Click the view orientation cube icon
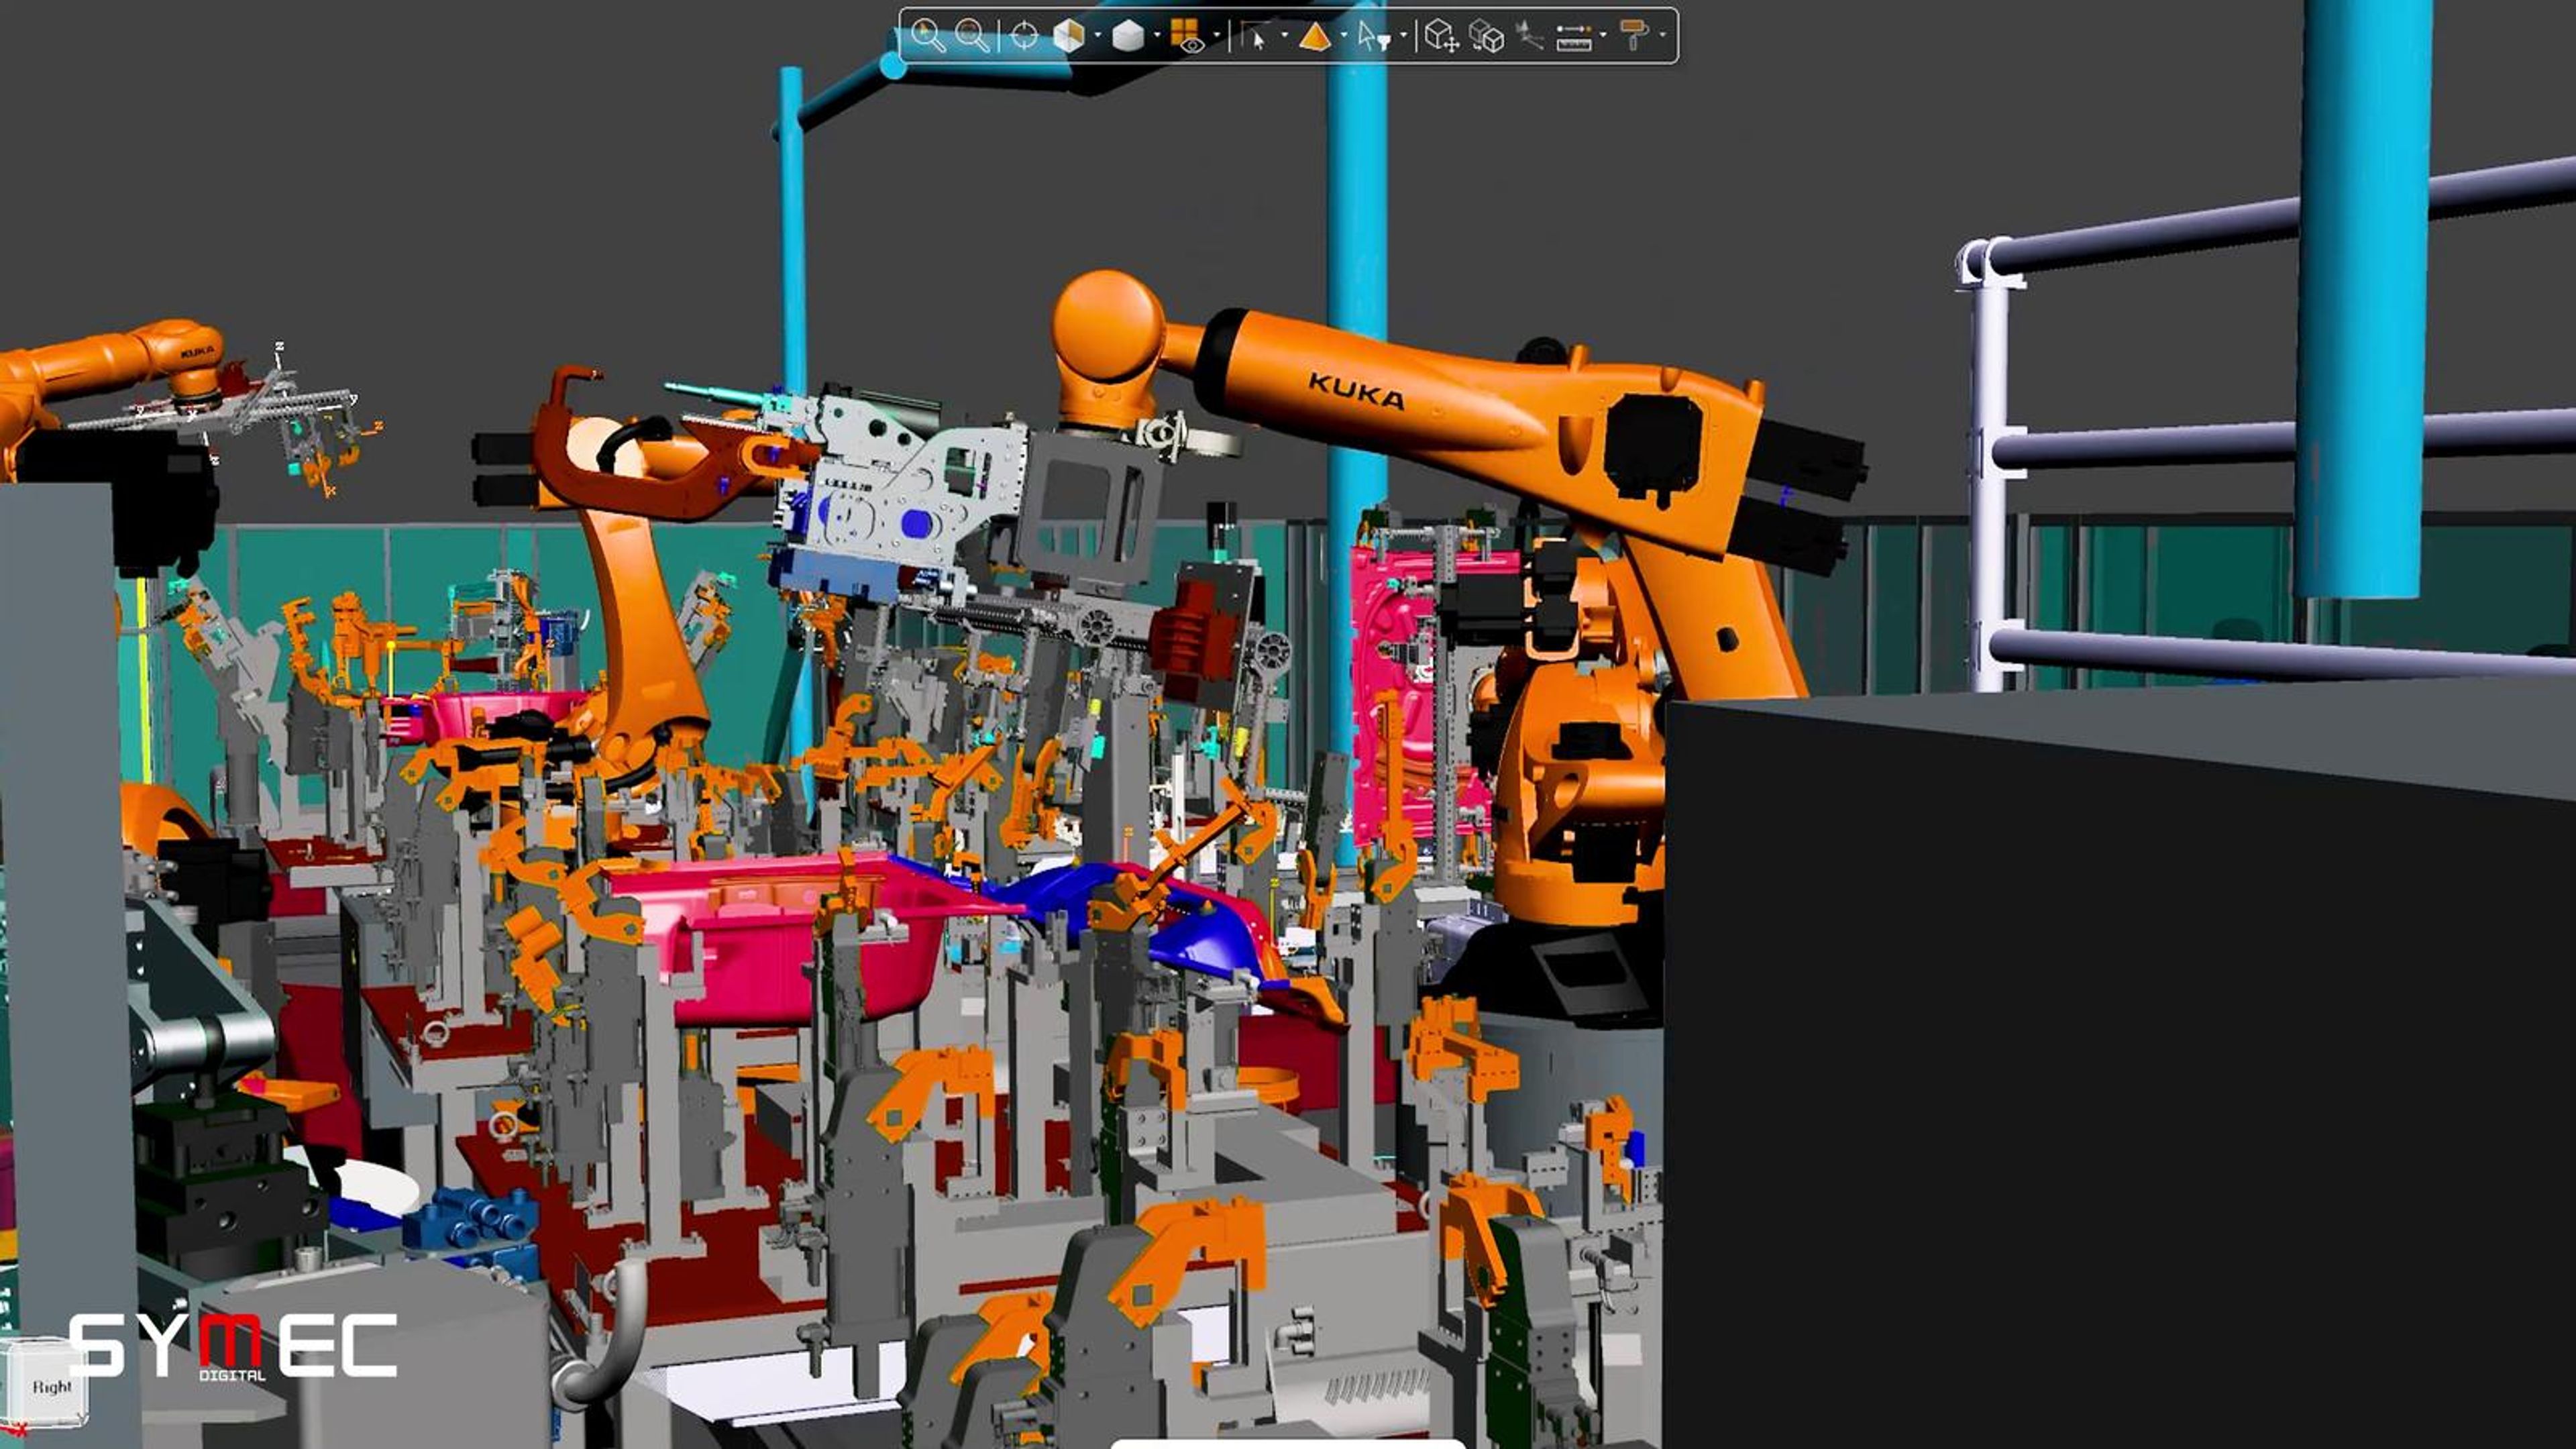 click(x=1068, y=36)
